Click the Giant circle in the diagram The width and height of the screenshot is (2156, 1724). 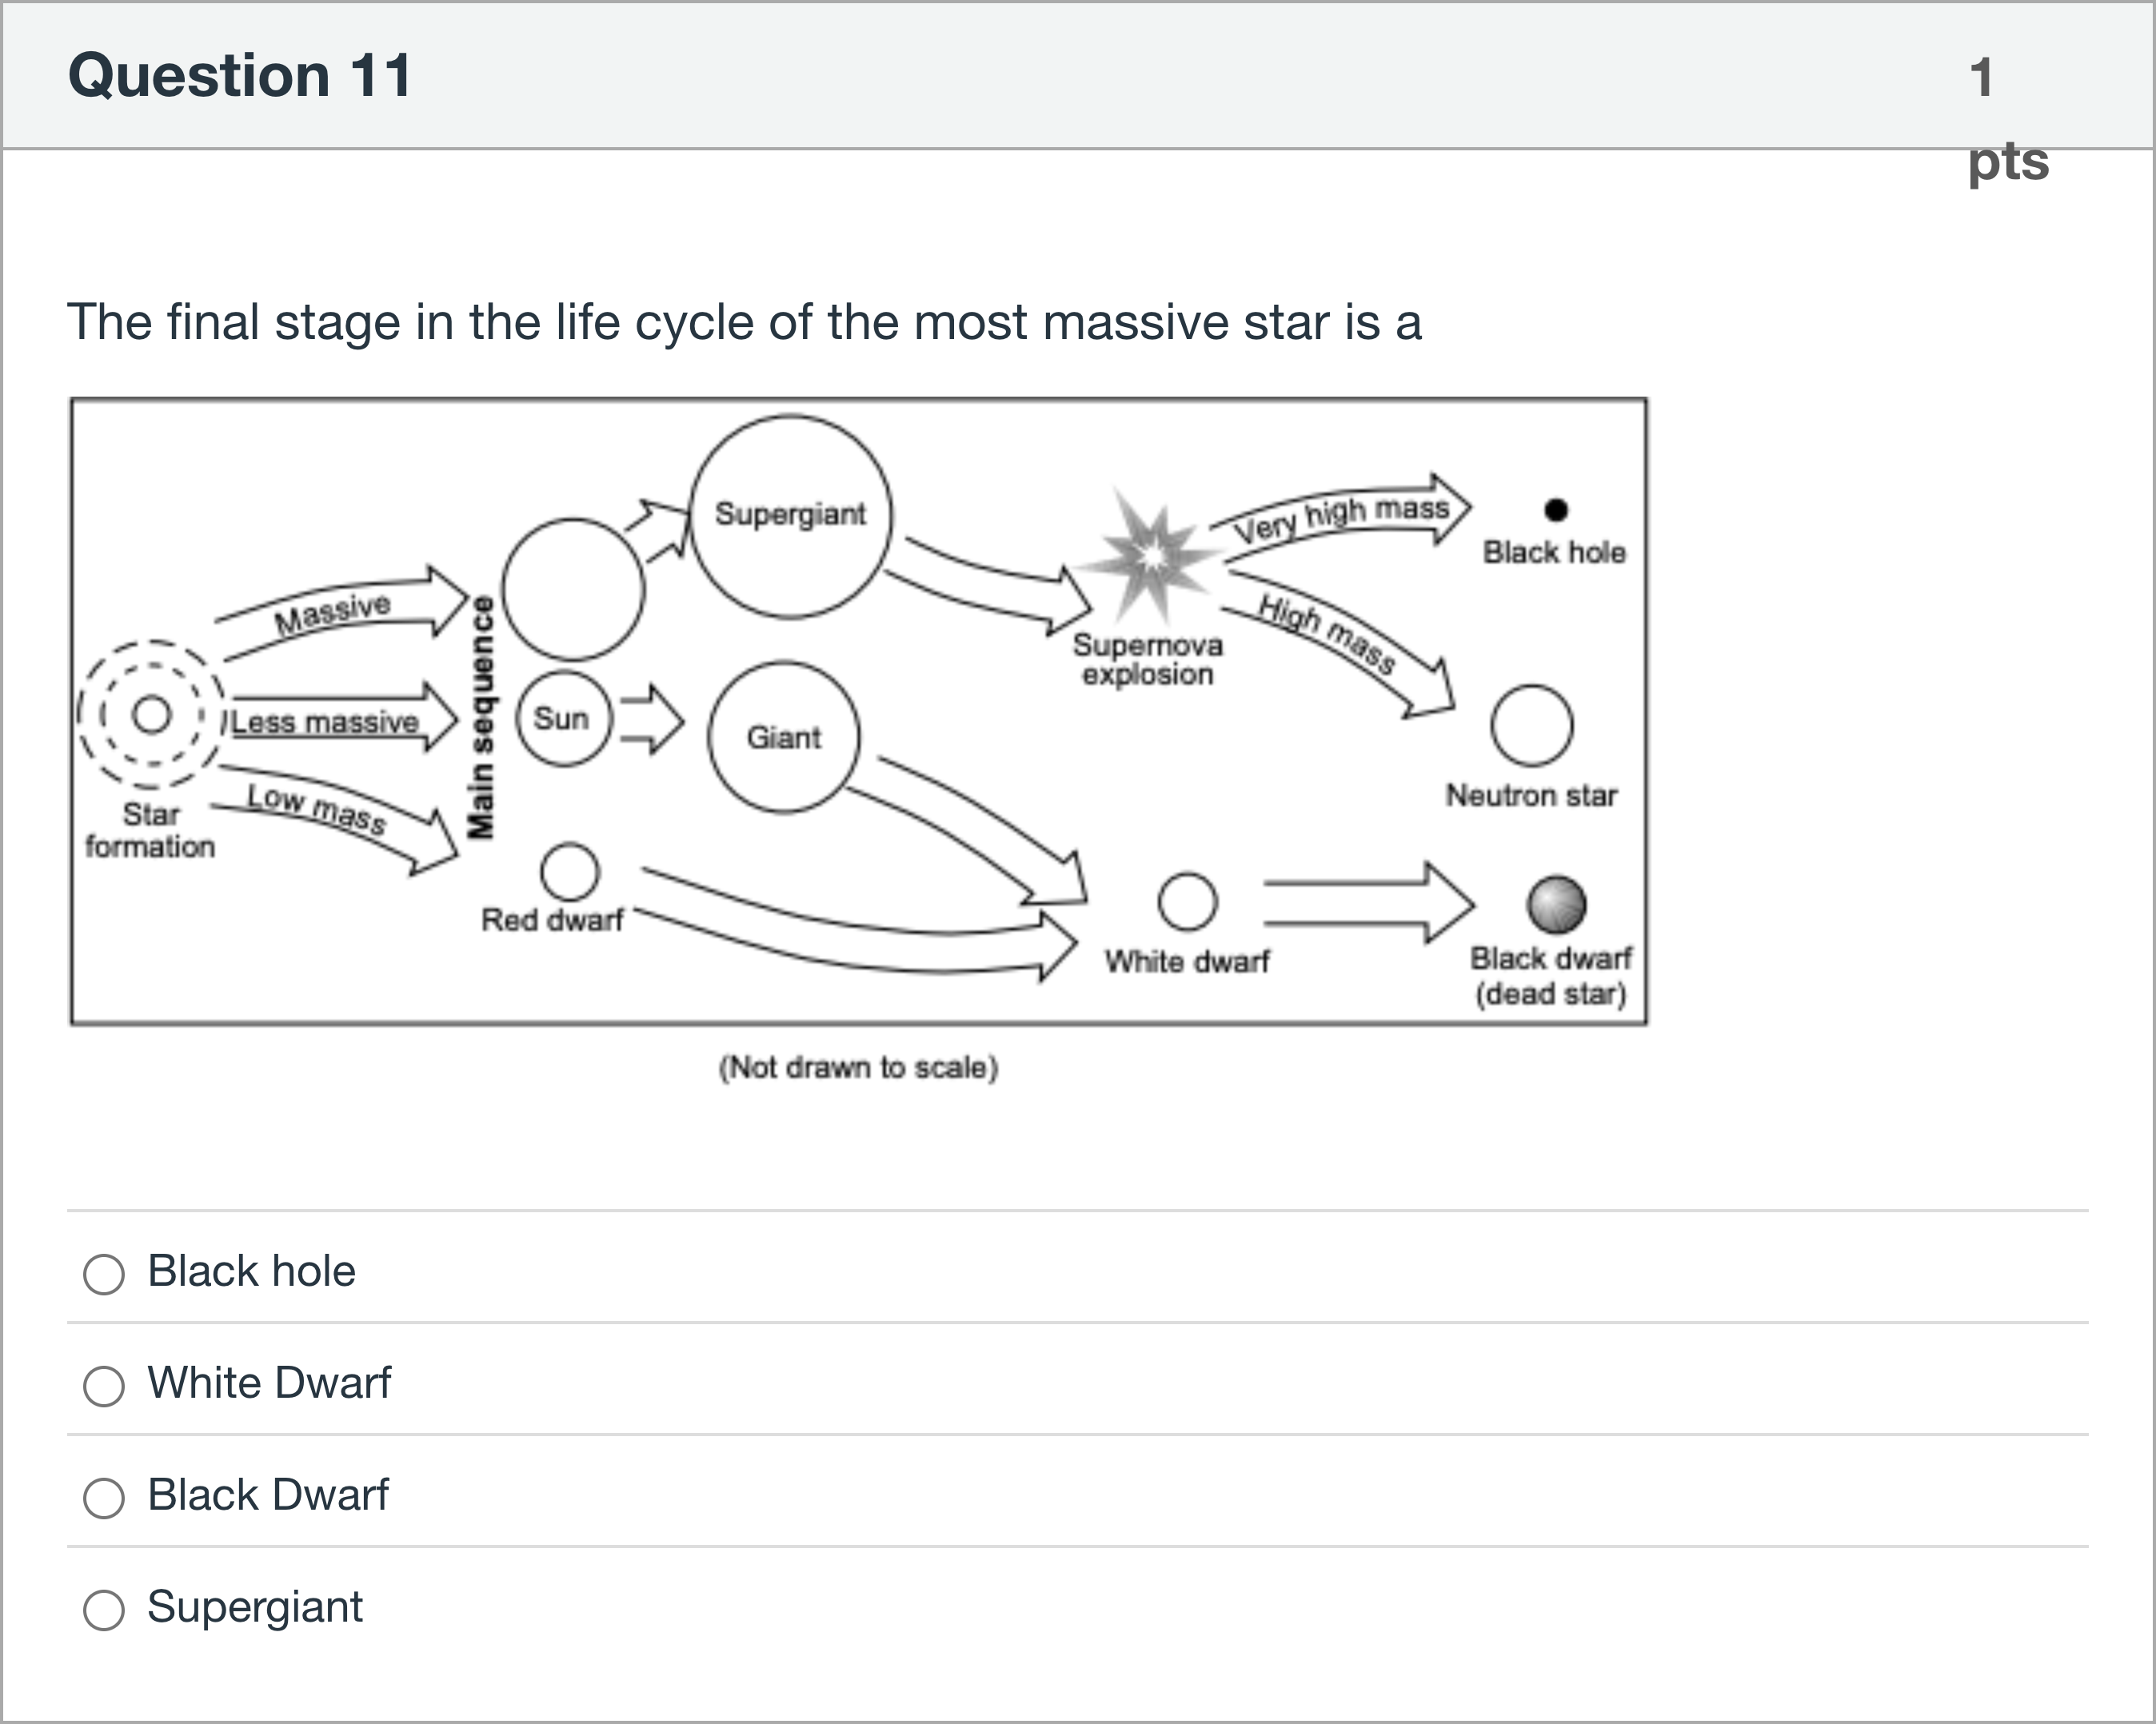(x=783, y=737)
